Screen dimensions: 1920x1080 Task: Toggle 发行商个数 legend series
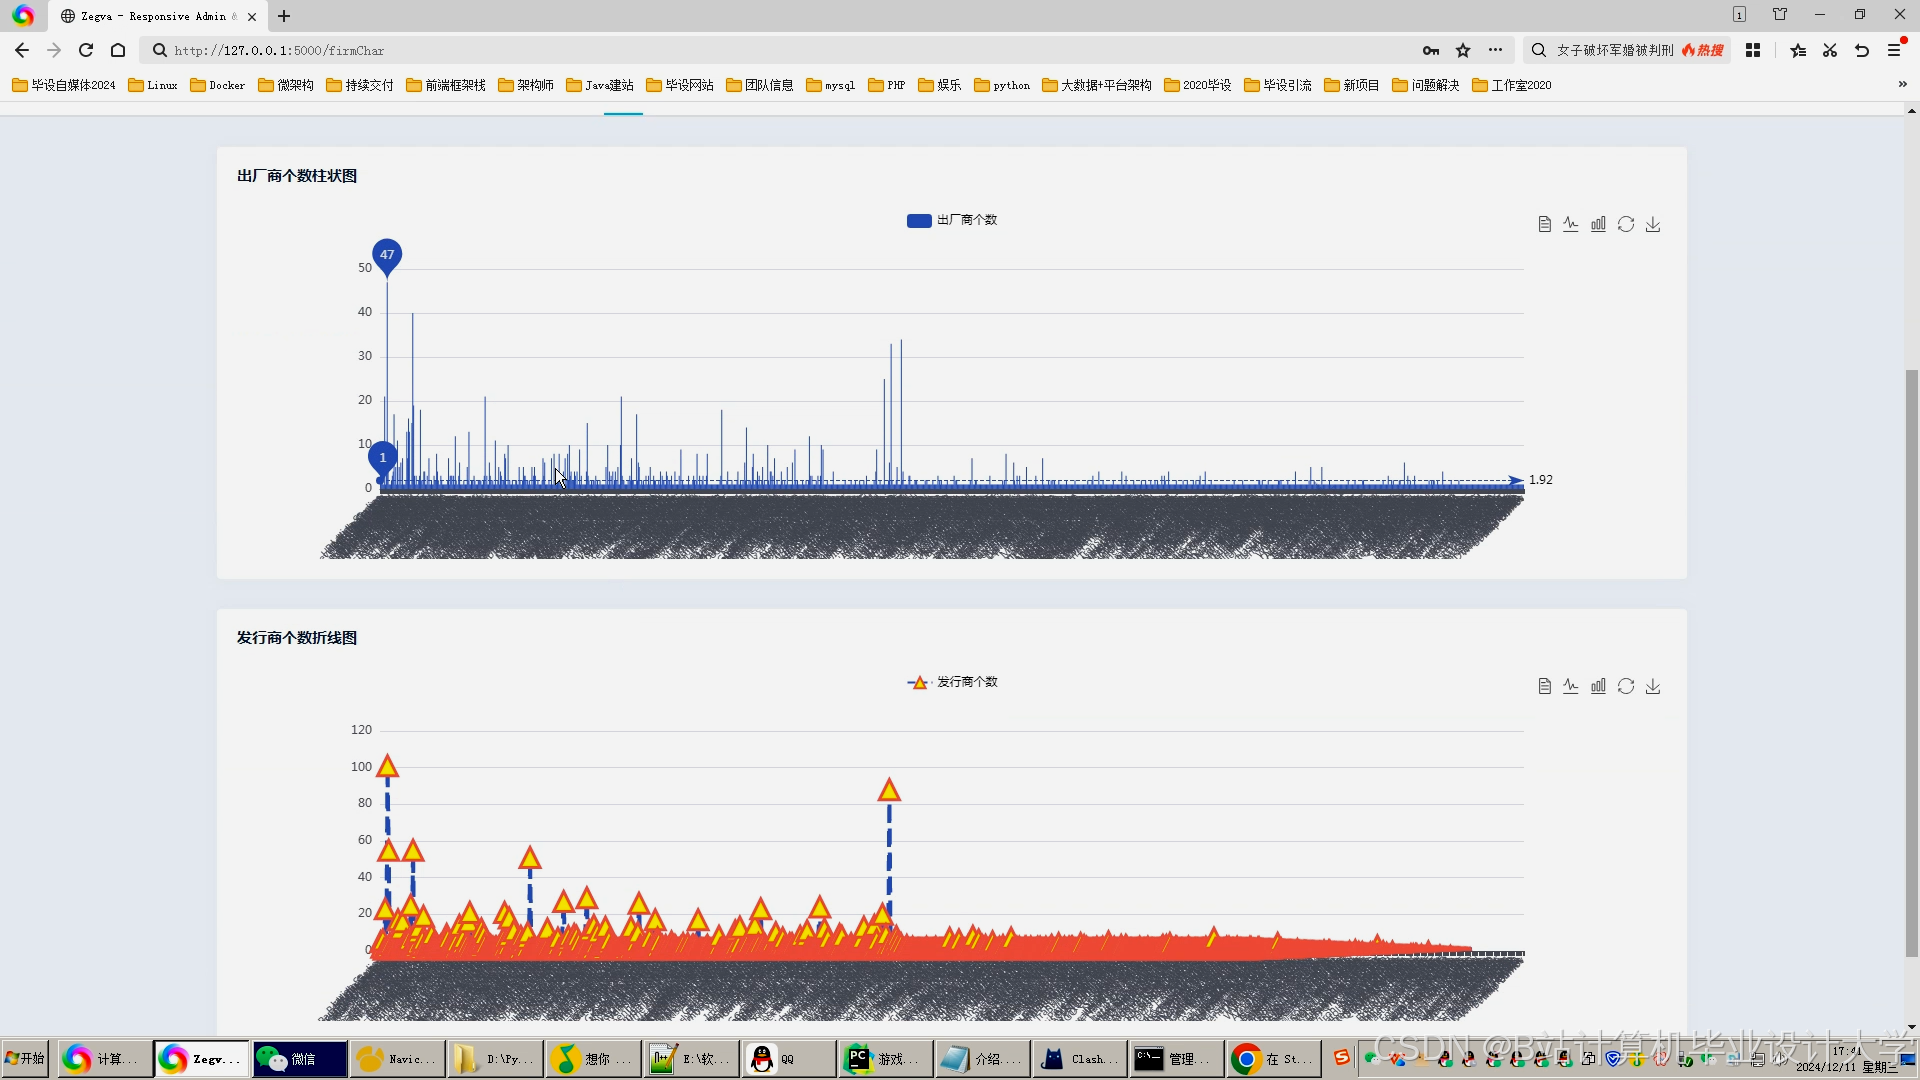951,682
